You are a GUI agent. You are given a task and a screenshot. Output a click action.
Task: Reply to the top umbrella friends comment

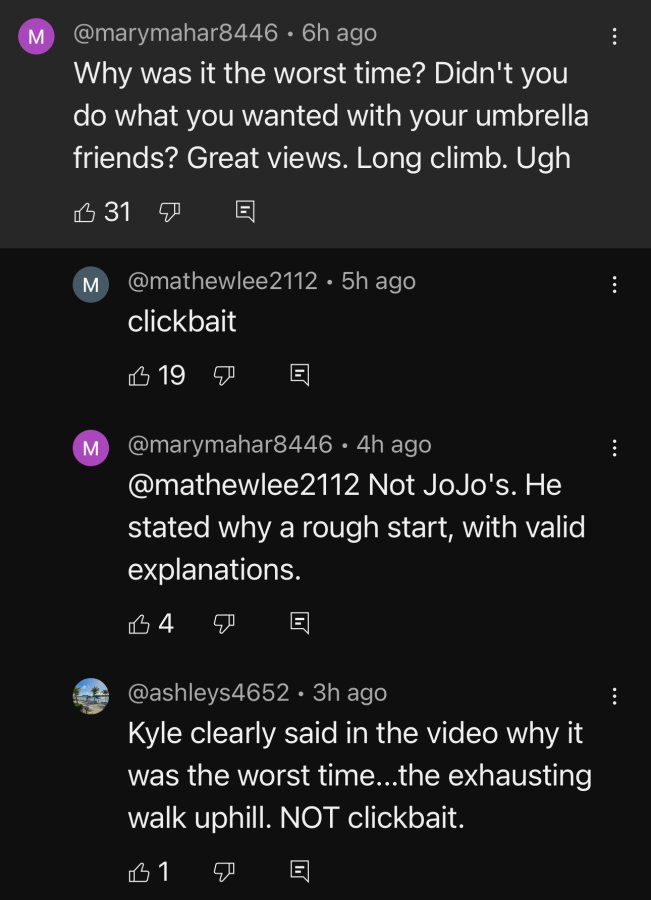click(245, 212)
